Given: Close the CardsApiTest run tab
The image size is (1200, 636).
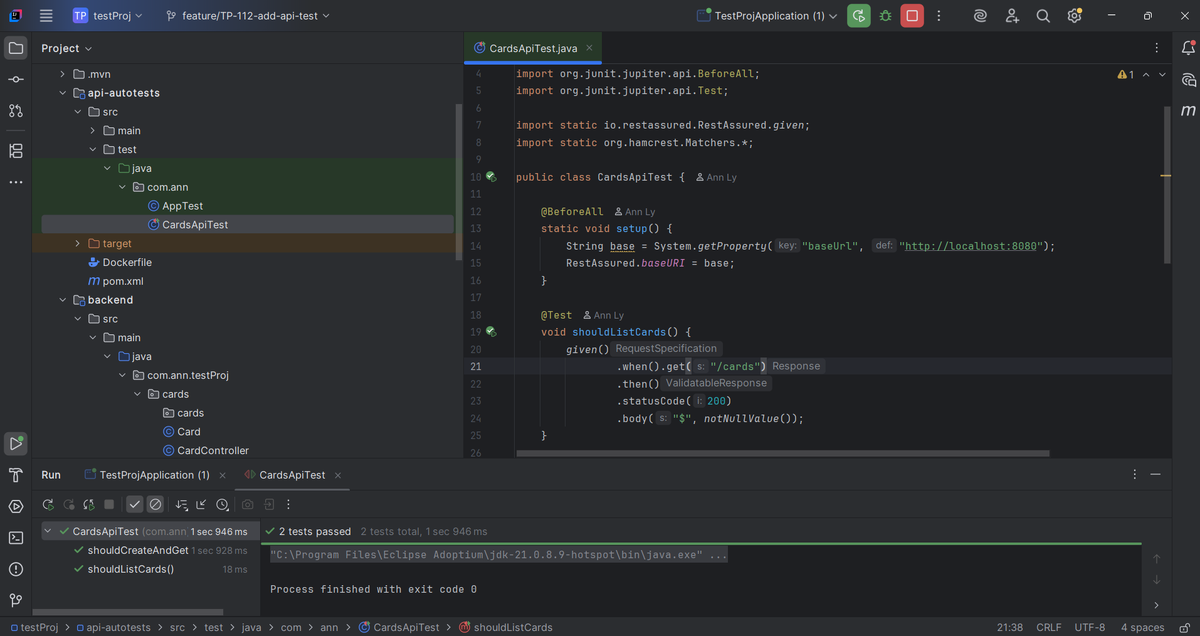Looking at the screenshot, I should pyautogui.click(x=338, y=475).
